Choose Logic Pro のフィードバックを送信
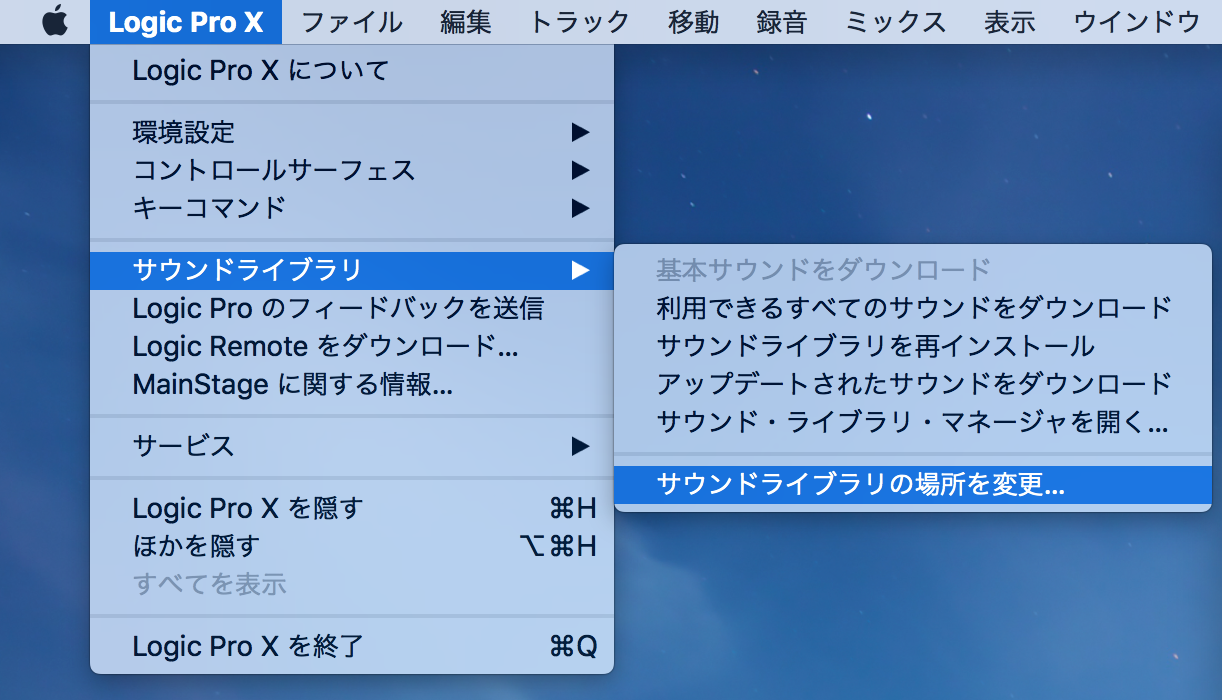The image size is (1222, 700). coord(338,308)
